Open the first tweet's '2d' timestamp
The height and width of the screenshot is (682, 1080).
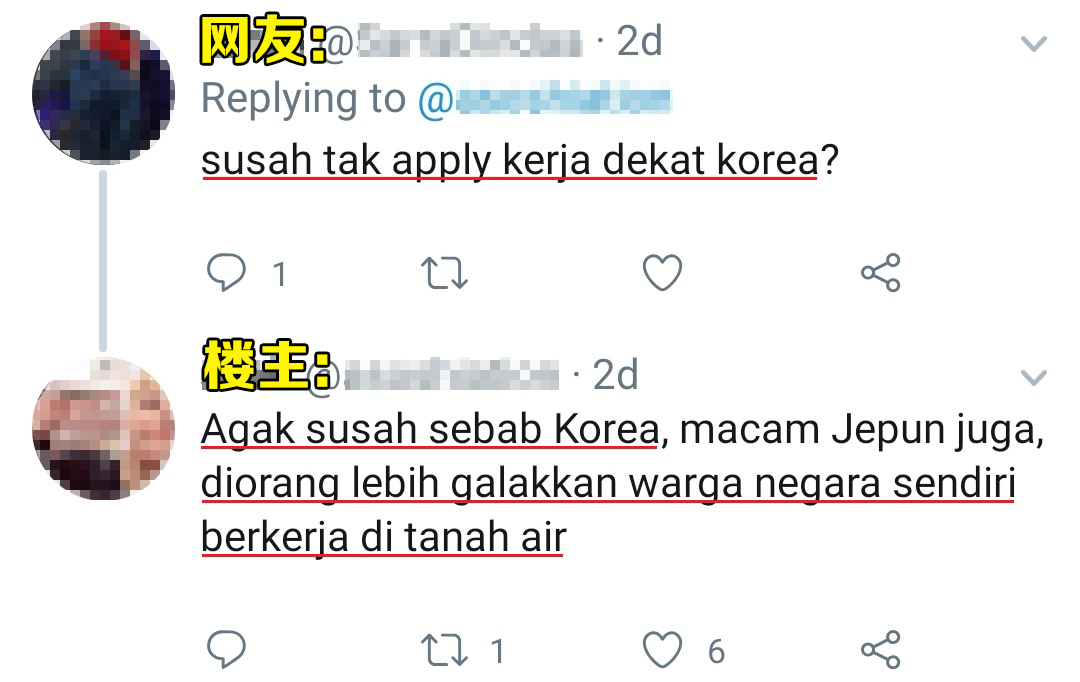[639, 41]
